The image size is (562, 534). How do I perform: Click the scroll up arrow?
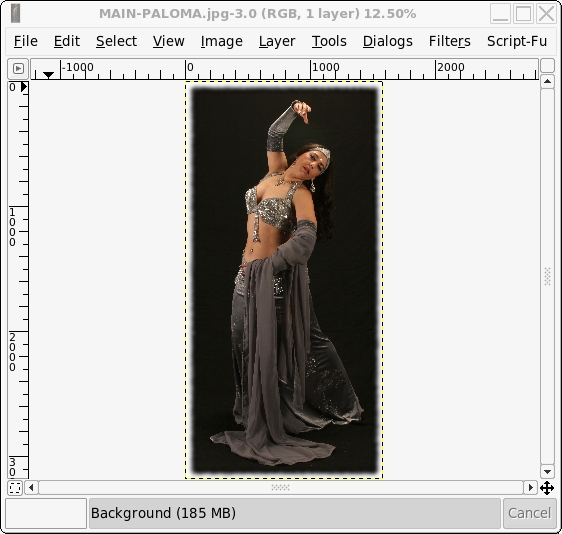click(x=547, y=82)
